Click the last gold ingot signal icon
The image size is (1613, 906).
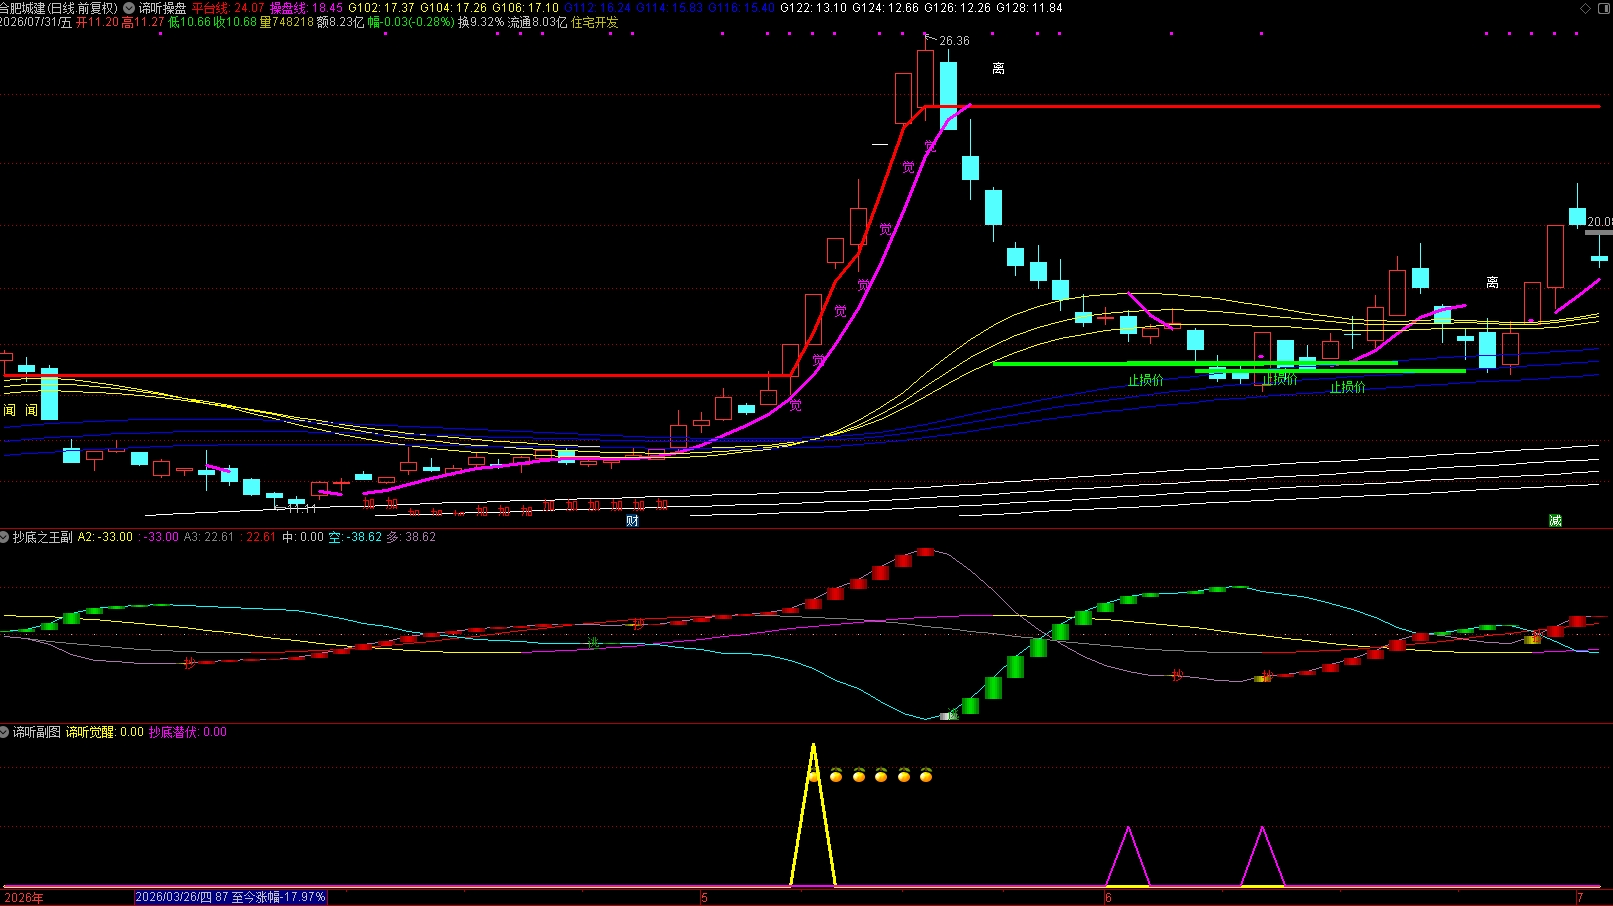(926, 775)
